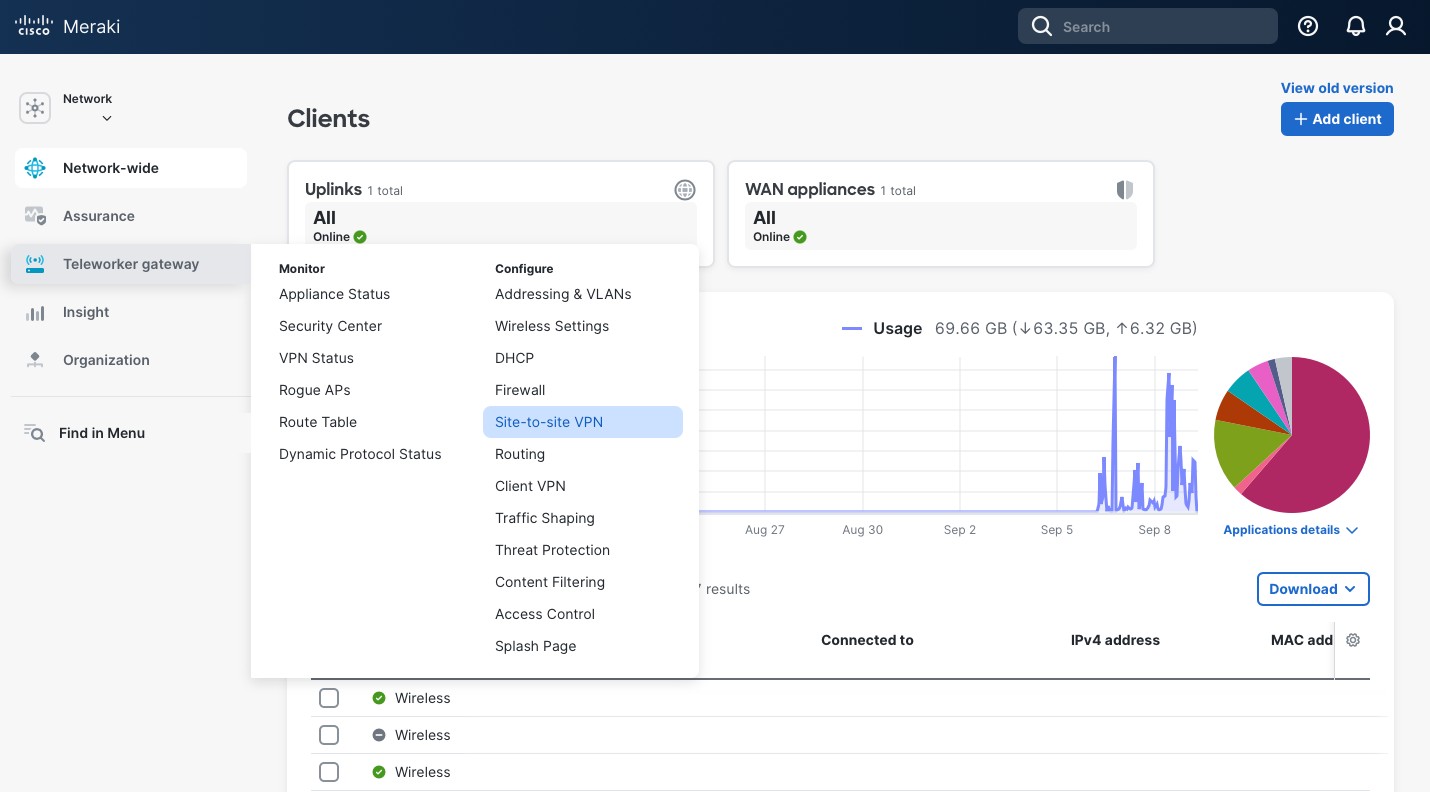Expand Applications details

click(x=1290, y=530)
